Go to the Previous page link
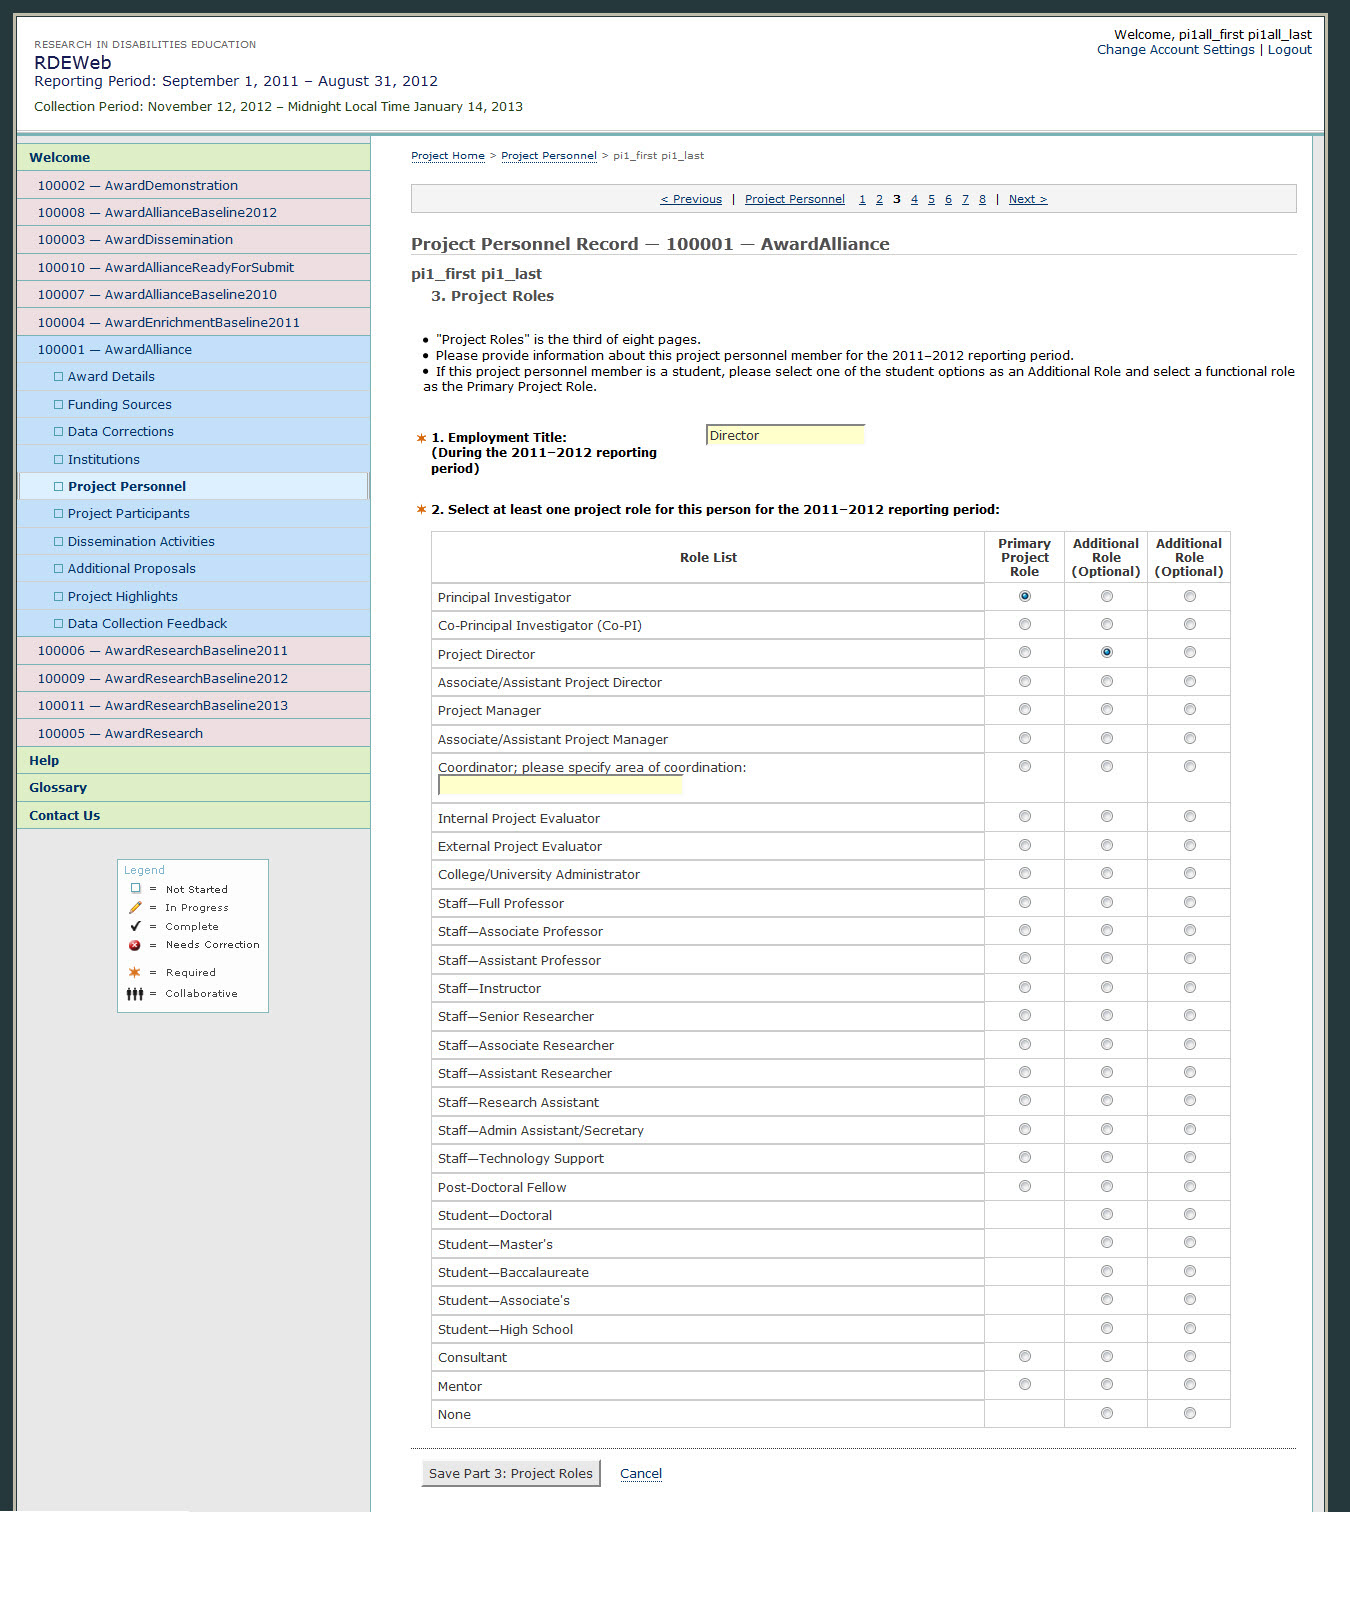Viewport: 1350px width, 1605px height. (x=691, y=199)
